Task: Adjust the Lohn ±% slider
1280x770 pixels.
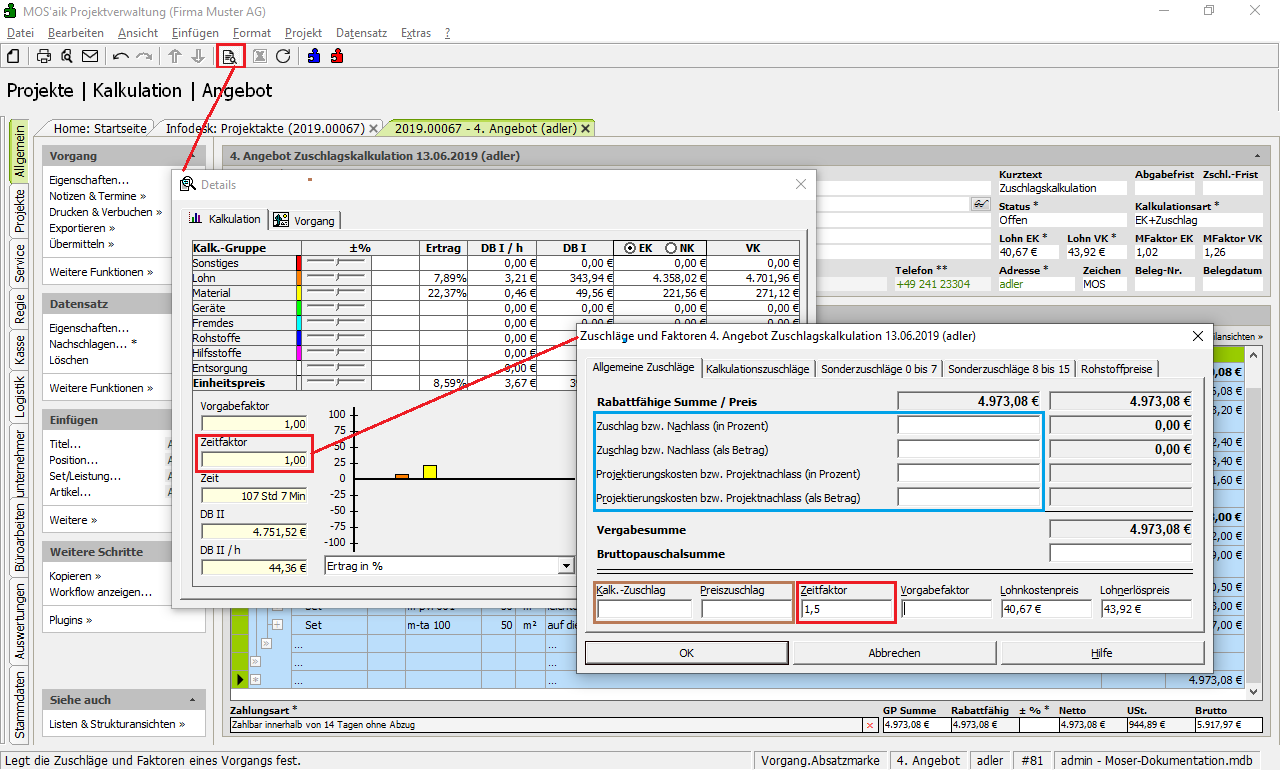Action: point(336,278)
